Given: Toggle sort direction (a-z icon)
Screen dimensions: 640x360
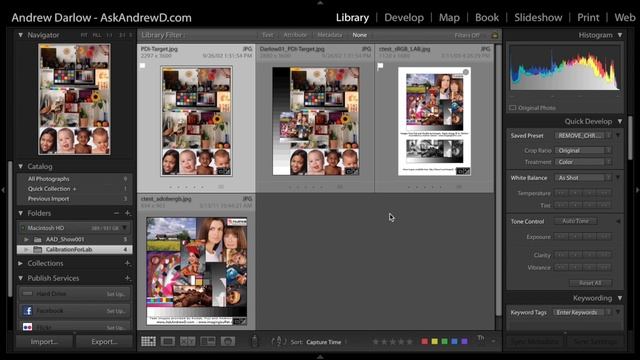Looking at the screenshot, I should (279, 341).
